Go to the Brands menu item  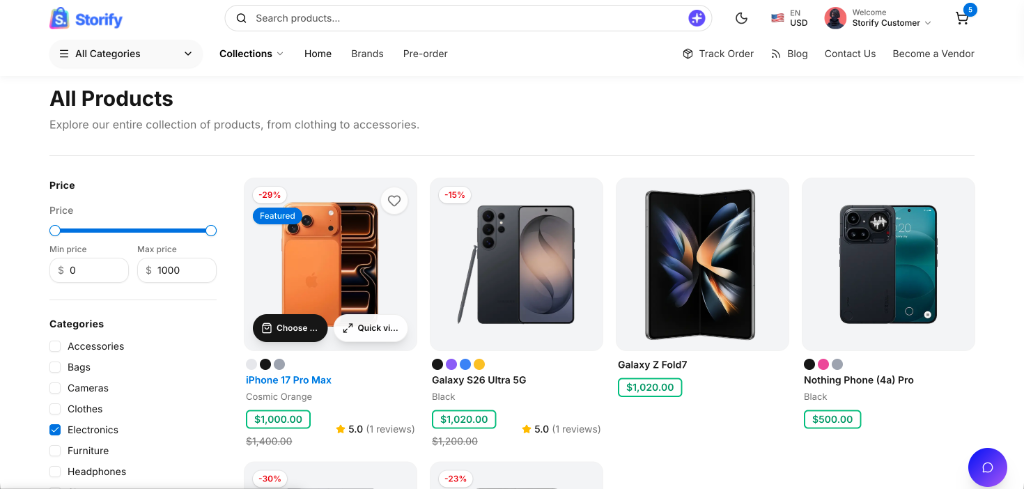point(367,54)
